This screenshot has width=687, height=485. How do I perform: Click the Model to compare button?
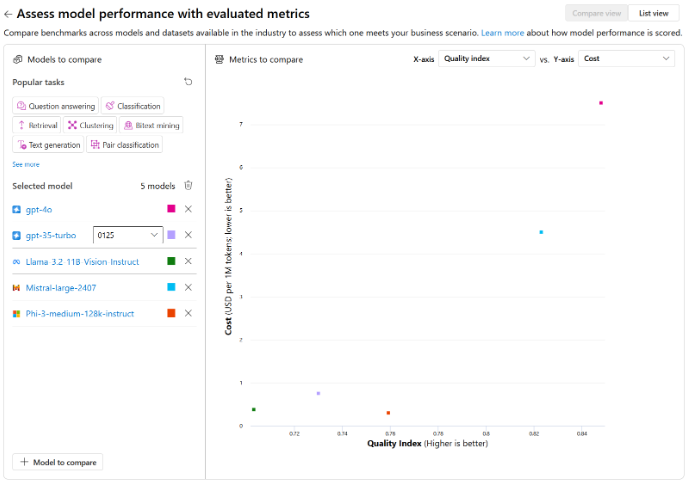coord(58,462)
